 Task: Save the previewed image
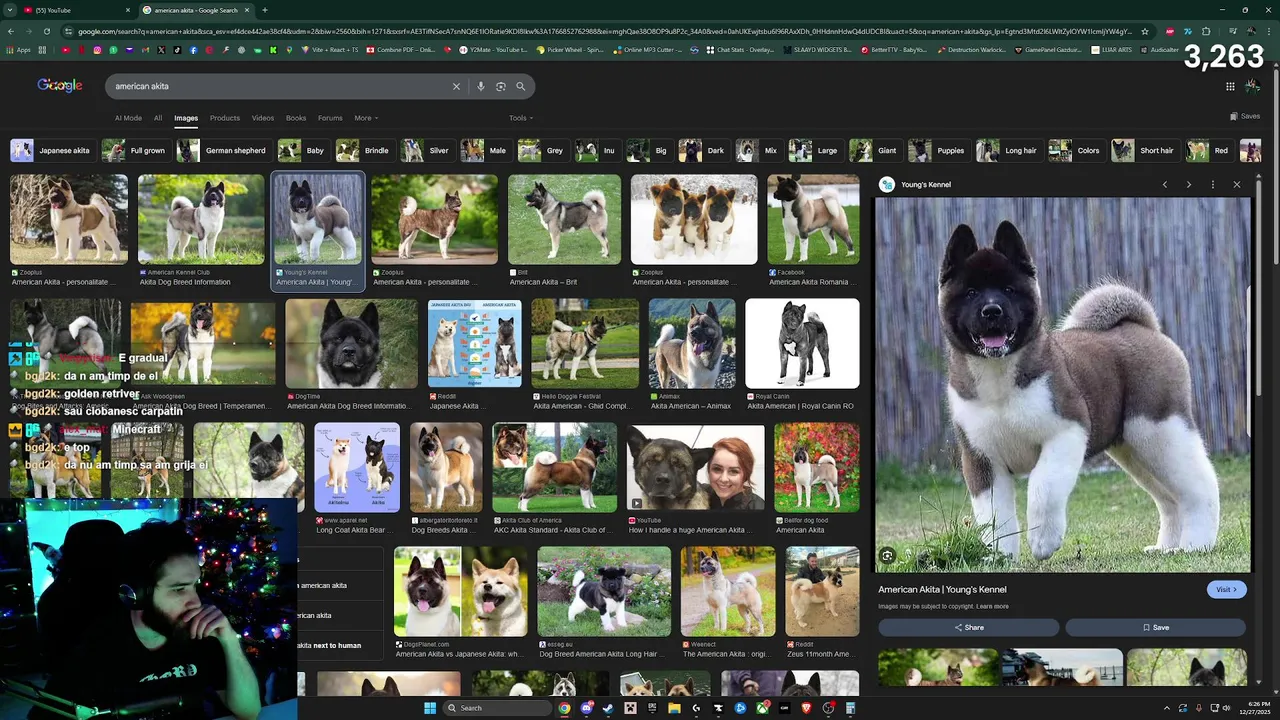1155,627
